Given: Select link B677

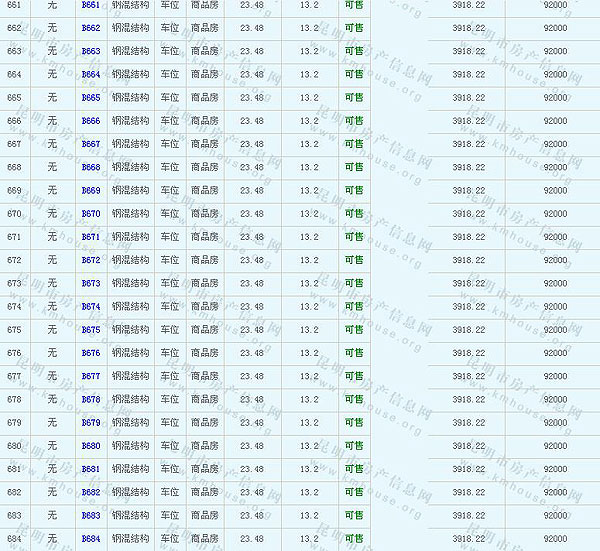Looking at the screenshot, I should [90, 376].
